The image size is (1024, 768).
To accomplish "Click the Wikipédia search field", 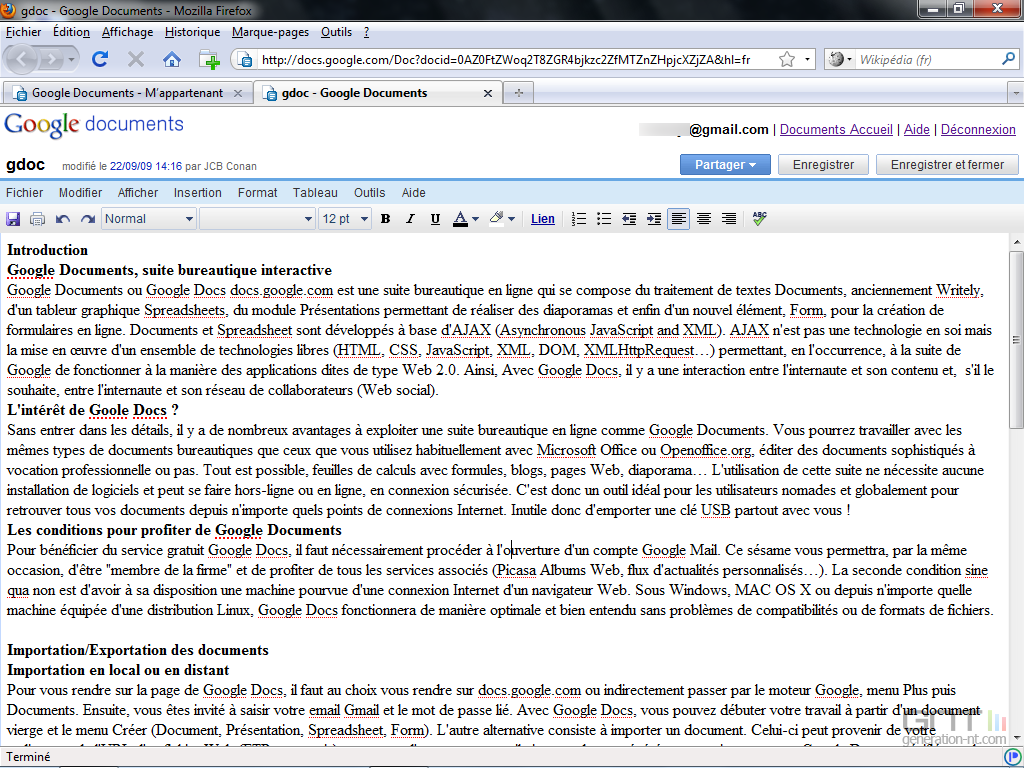I will [x=927, y=59].
